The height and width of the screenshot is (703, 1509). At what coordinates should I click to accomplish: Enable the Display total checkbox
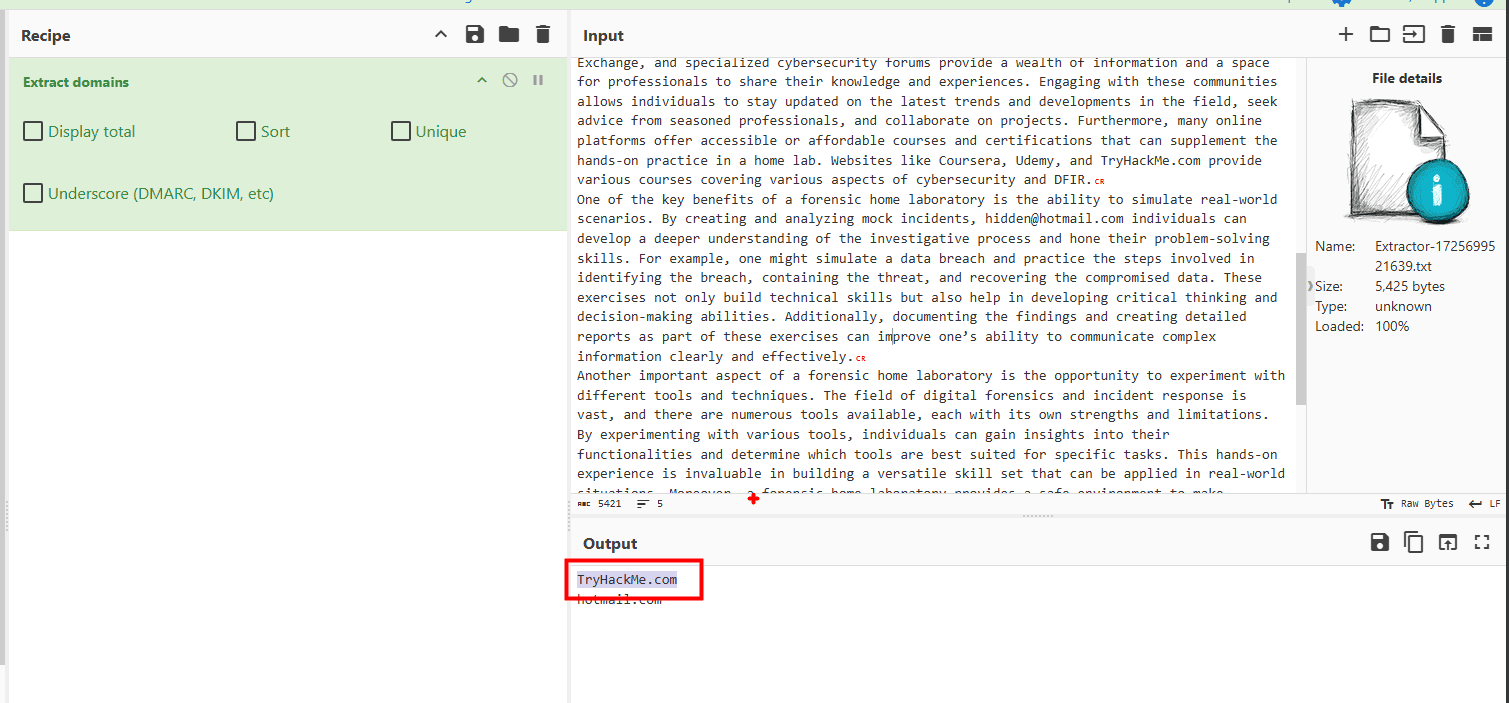point(33,131)
